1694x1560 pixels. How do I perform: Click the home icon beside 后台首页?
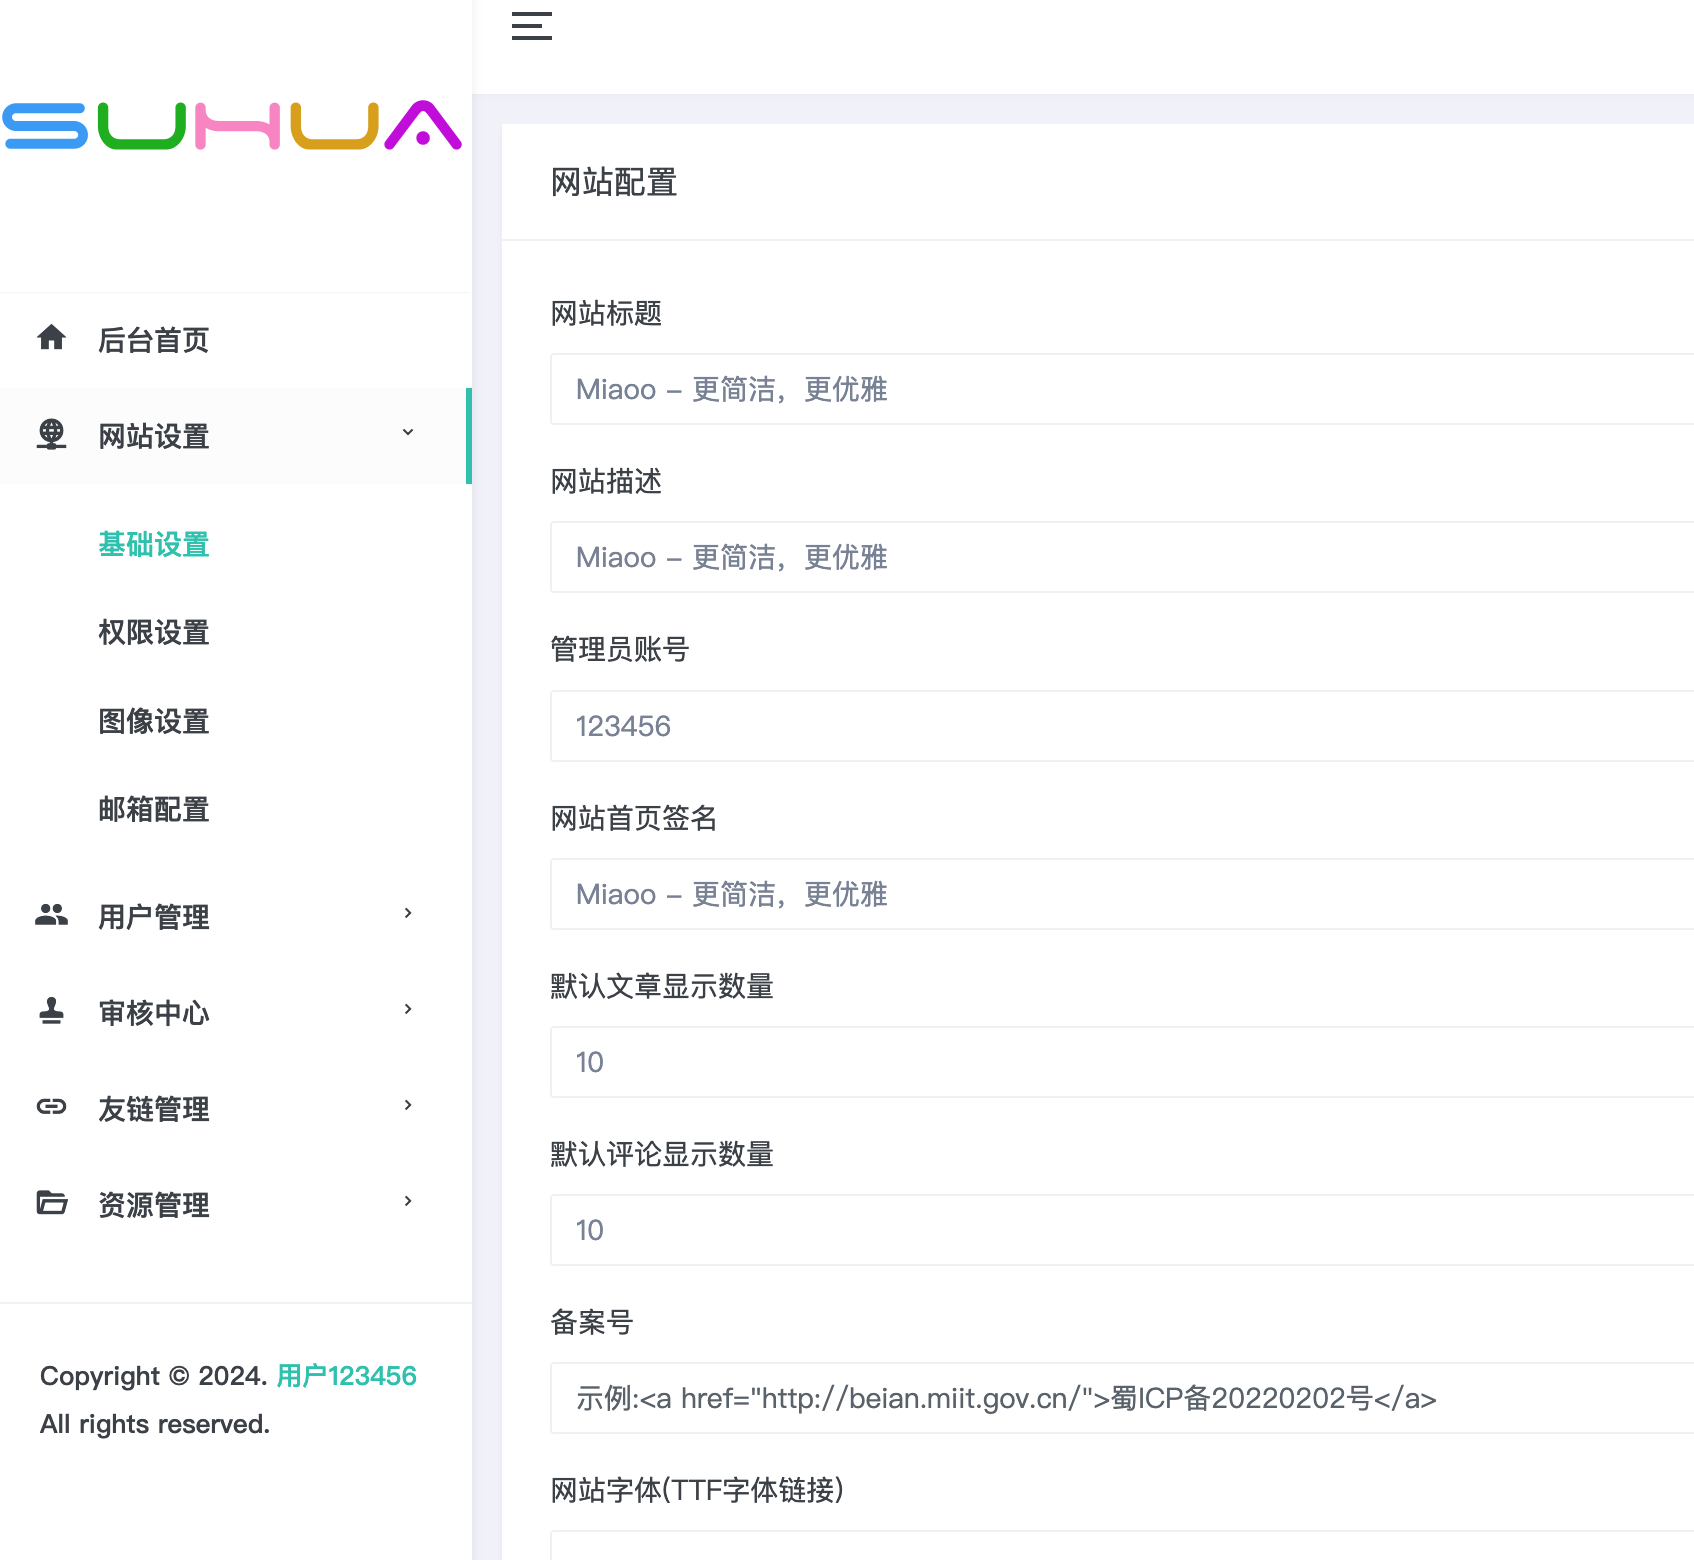click(52, 338)
